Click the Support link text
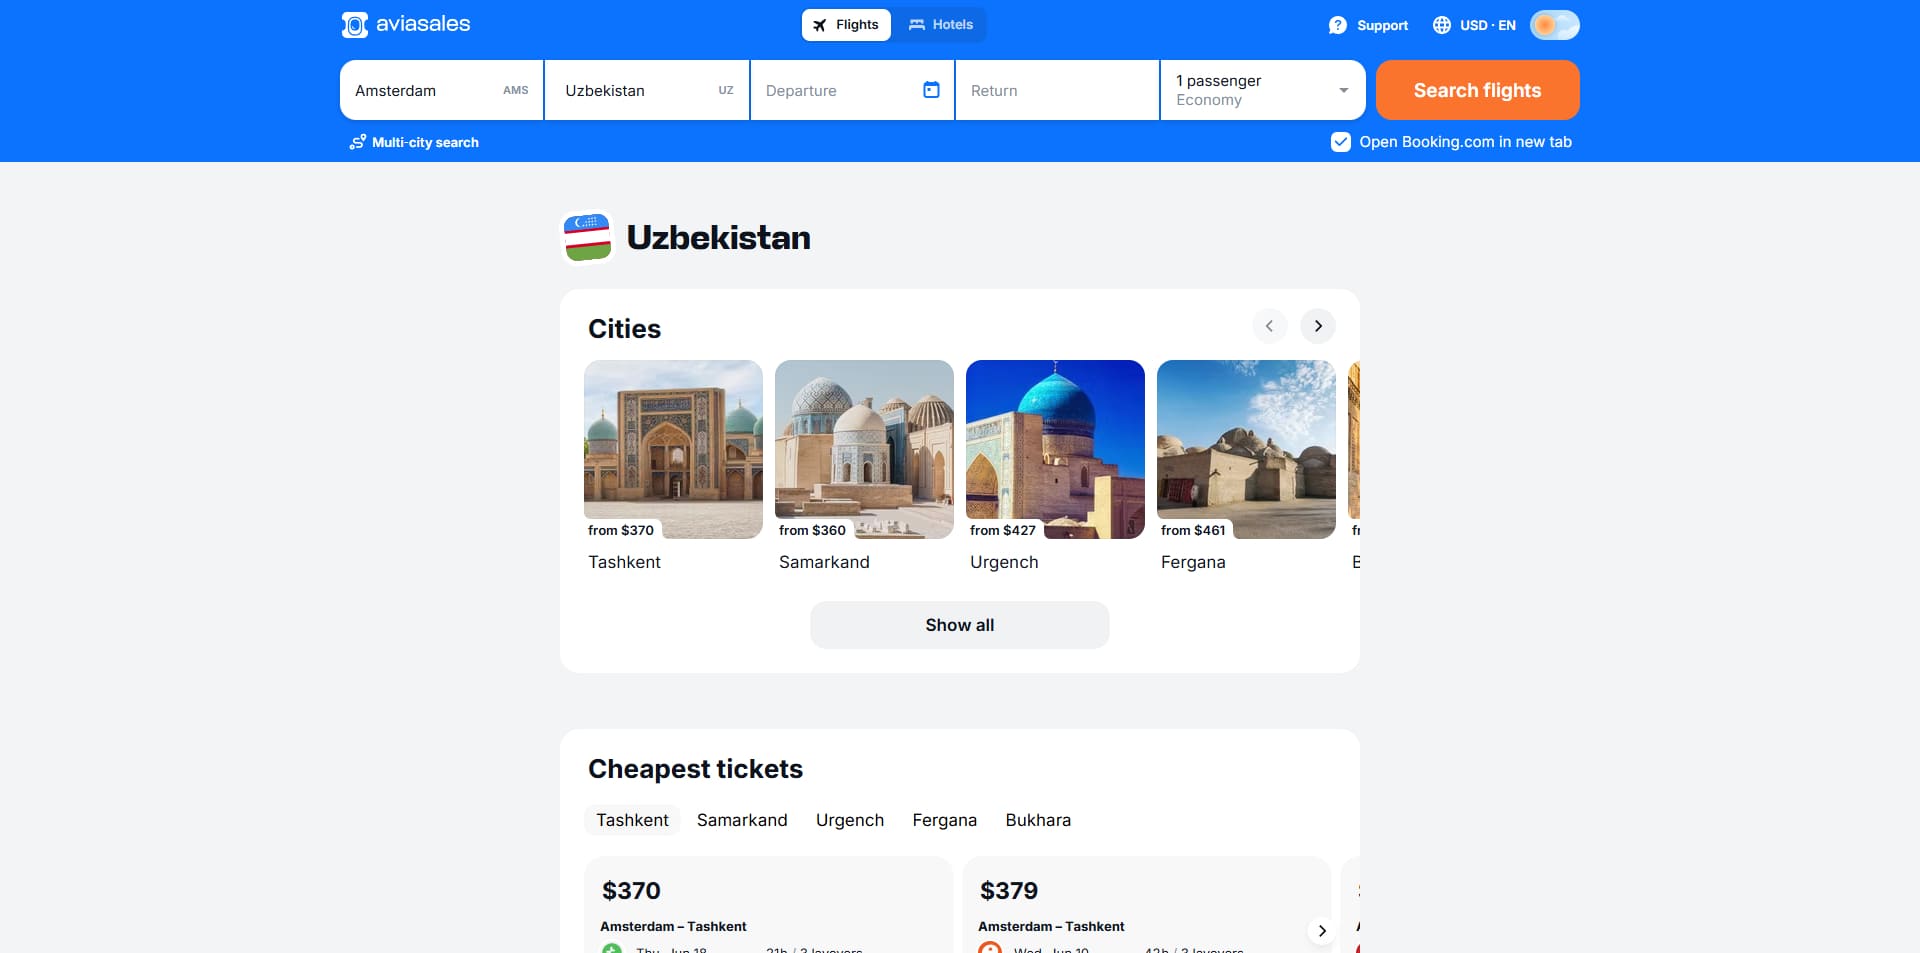The width and height of the screenshot is (1920, 953). click(x=1382, y=25)
